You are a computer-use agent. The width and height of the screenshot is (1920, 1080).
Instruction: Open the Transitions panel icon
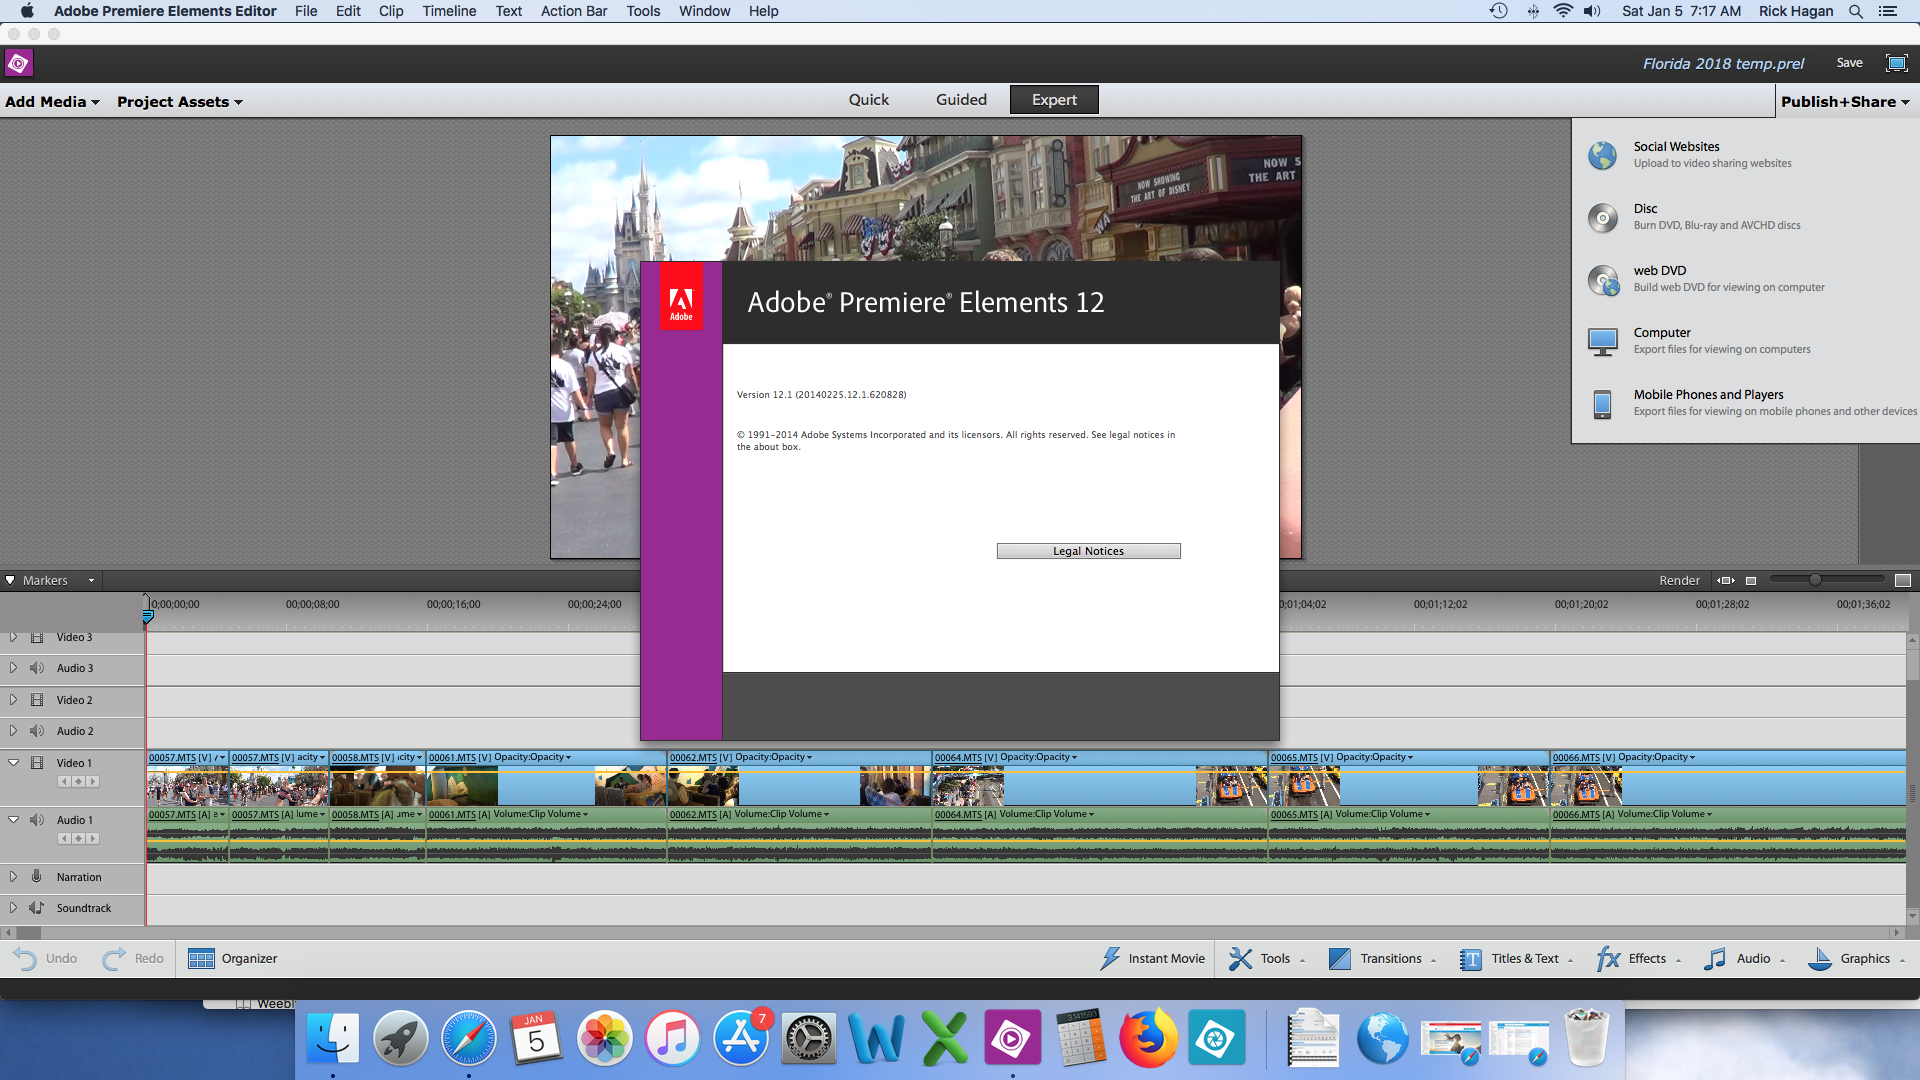tap(1339, 959)
